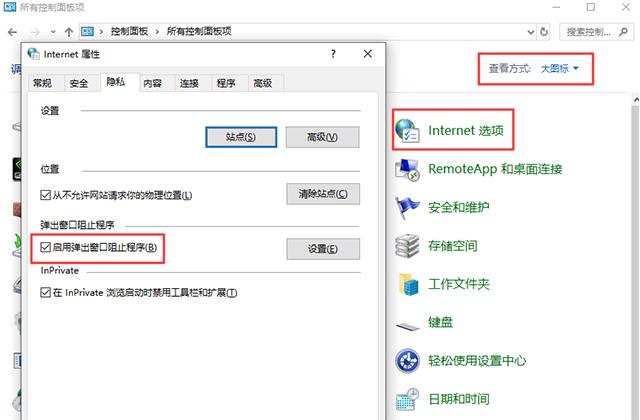Image resolution: width=640 pixels, height=420 pixels.
Task: Expand the chevron before 控制面板 in breadcrumb
Action: [x=101, y=31]
